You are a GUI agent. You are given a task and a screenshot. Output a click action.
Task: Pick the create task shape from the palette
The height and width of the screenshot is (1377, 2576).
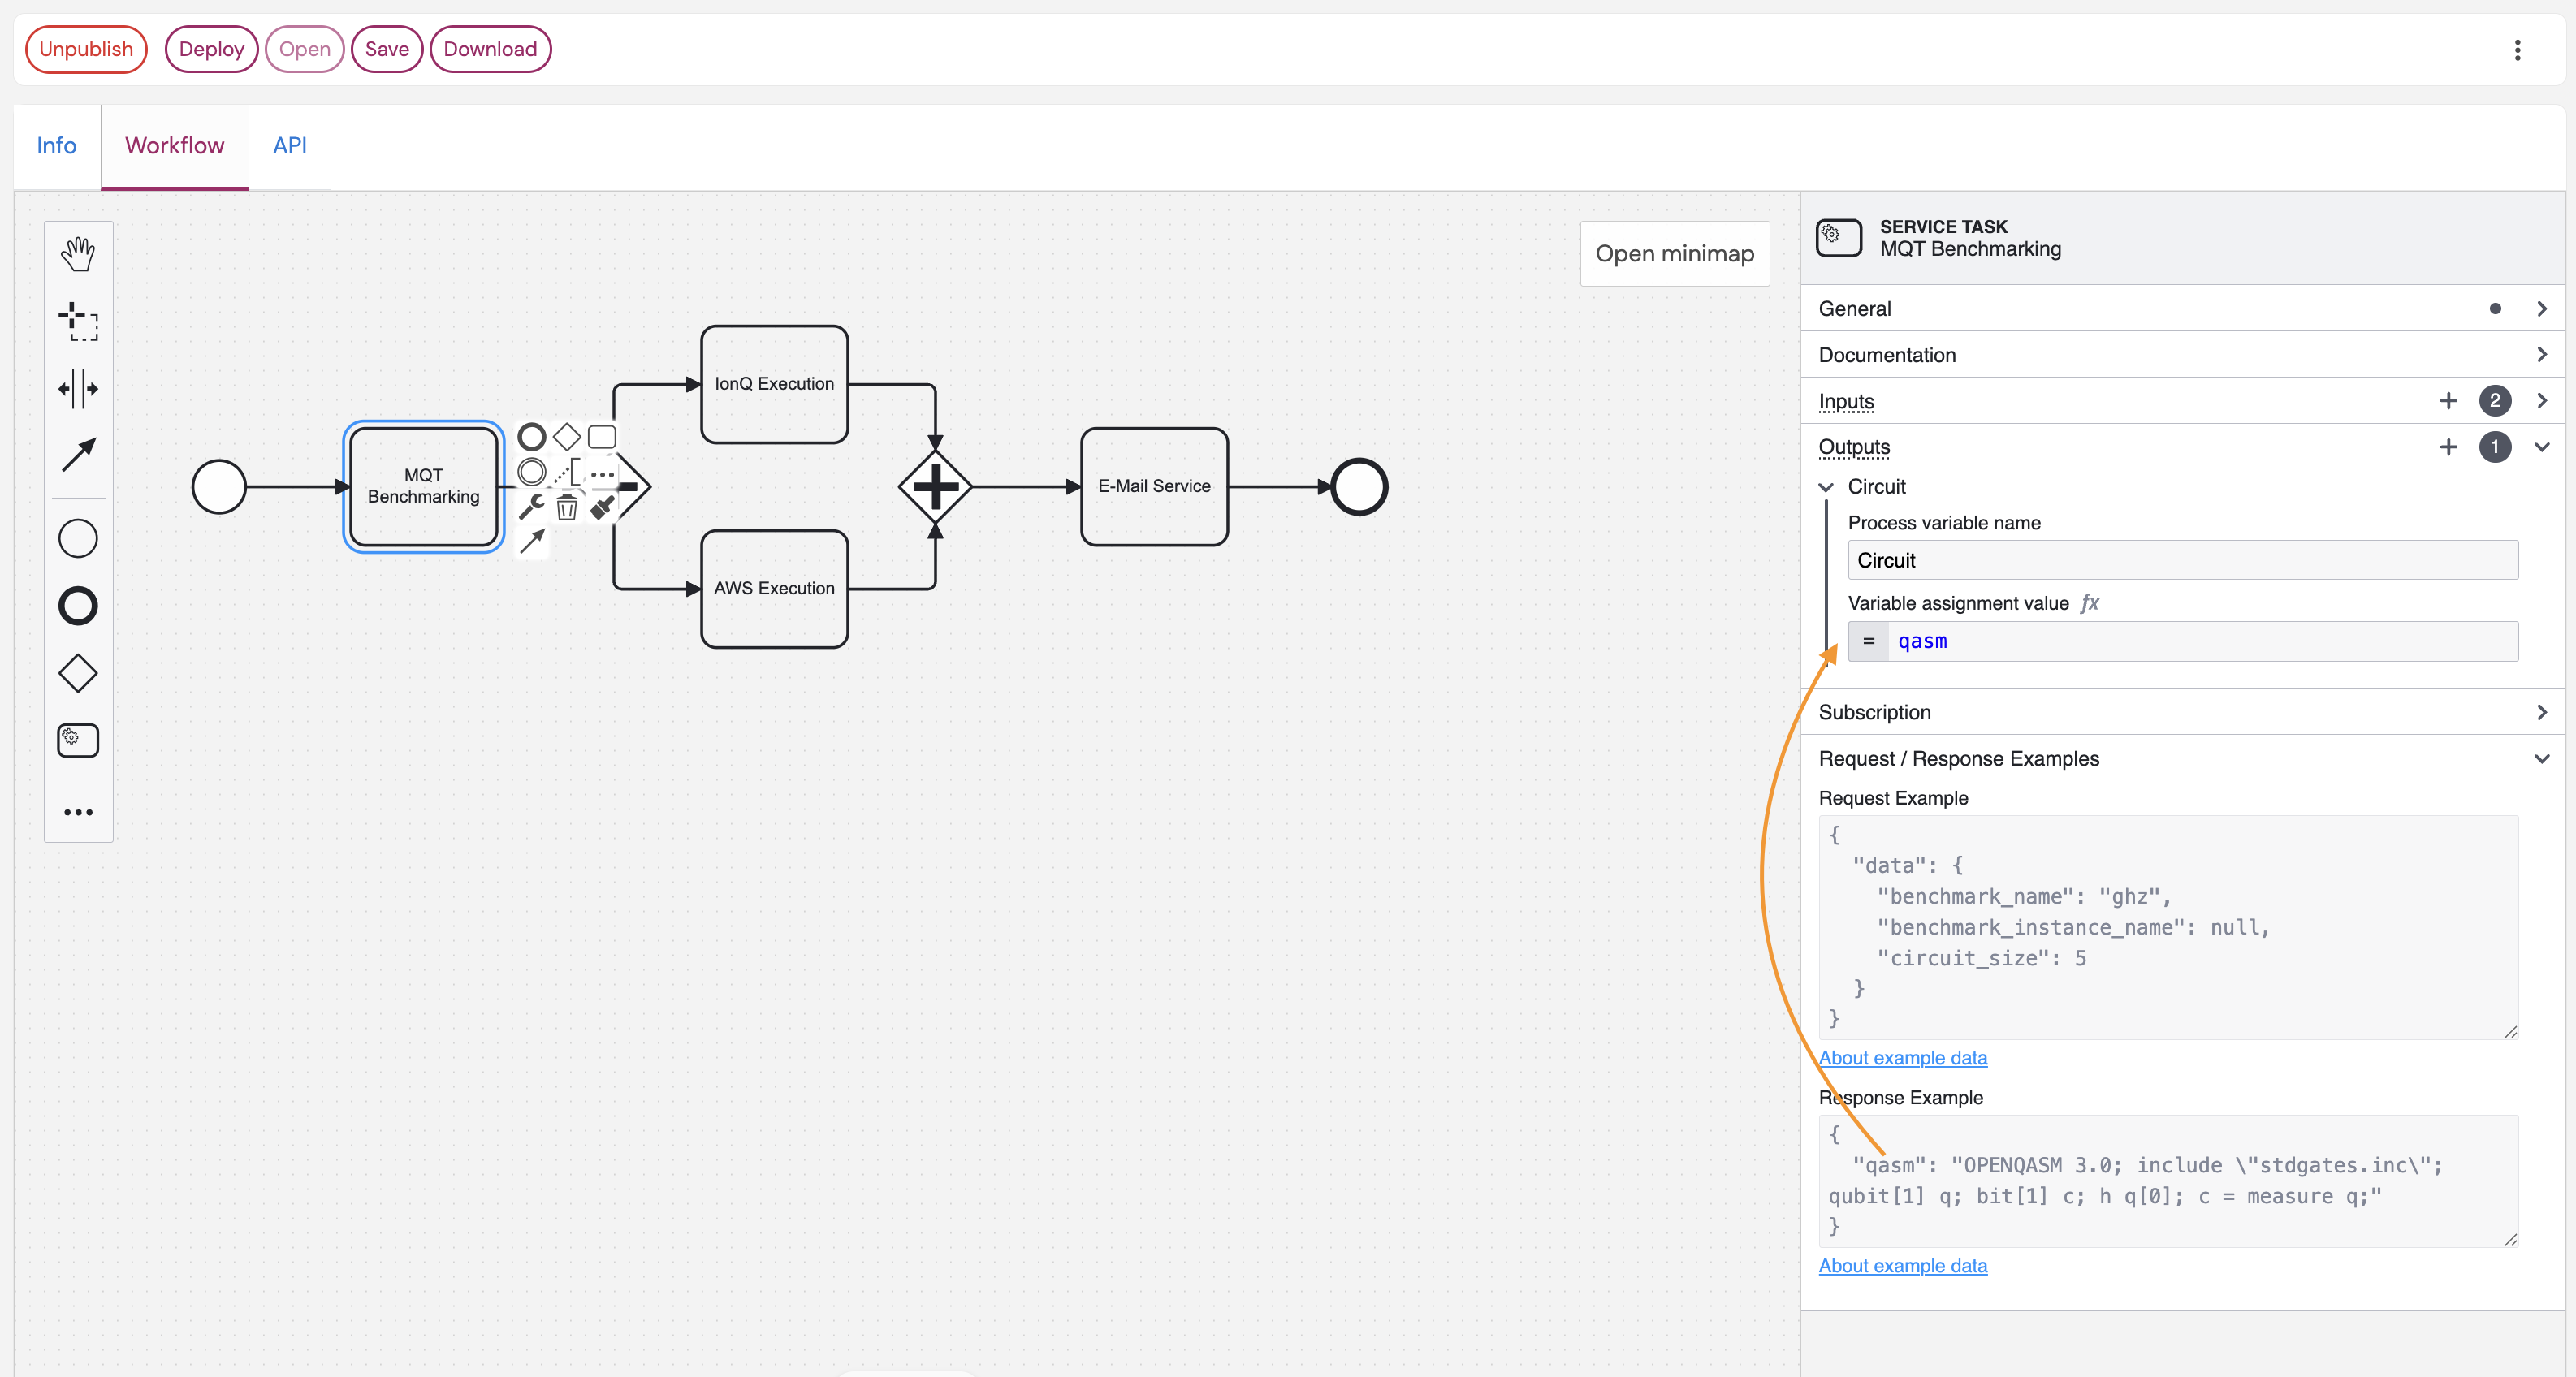(77, 740)
